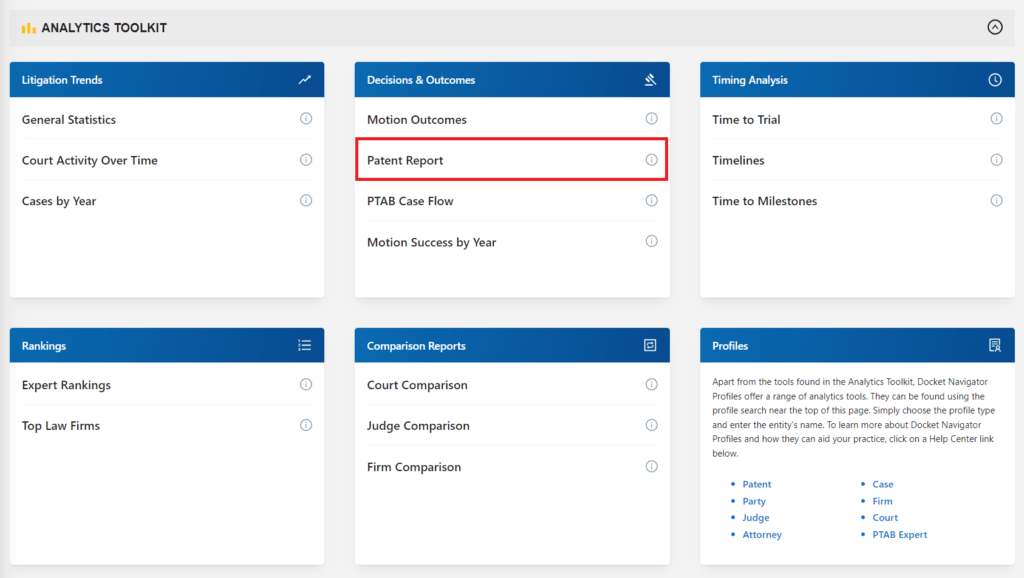The width and height of the screenshot is (1024, 578).
Task: Open Court Activity Over Time
Action: tap(89, 160)
